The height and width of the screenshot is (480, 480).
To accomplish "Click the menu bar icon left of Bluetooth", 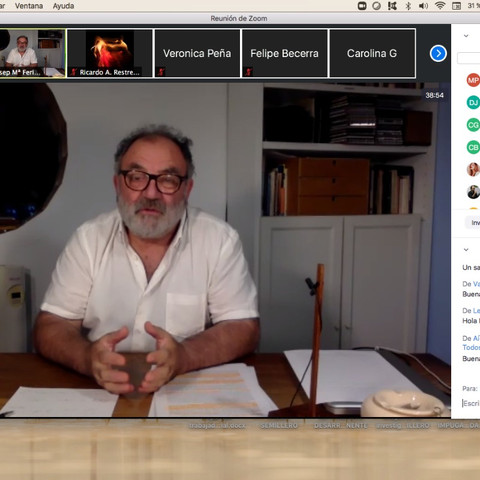I will tap(392, 6).
